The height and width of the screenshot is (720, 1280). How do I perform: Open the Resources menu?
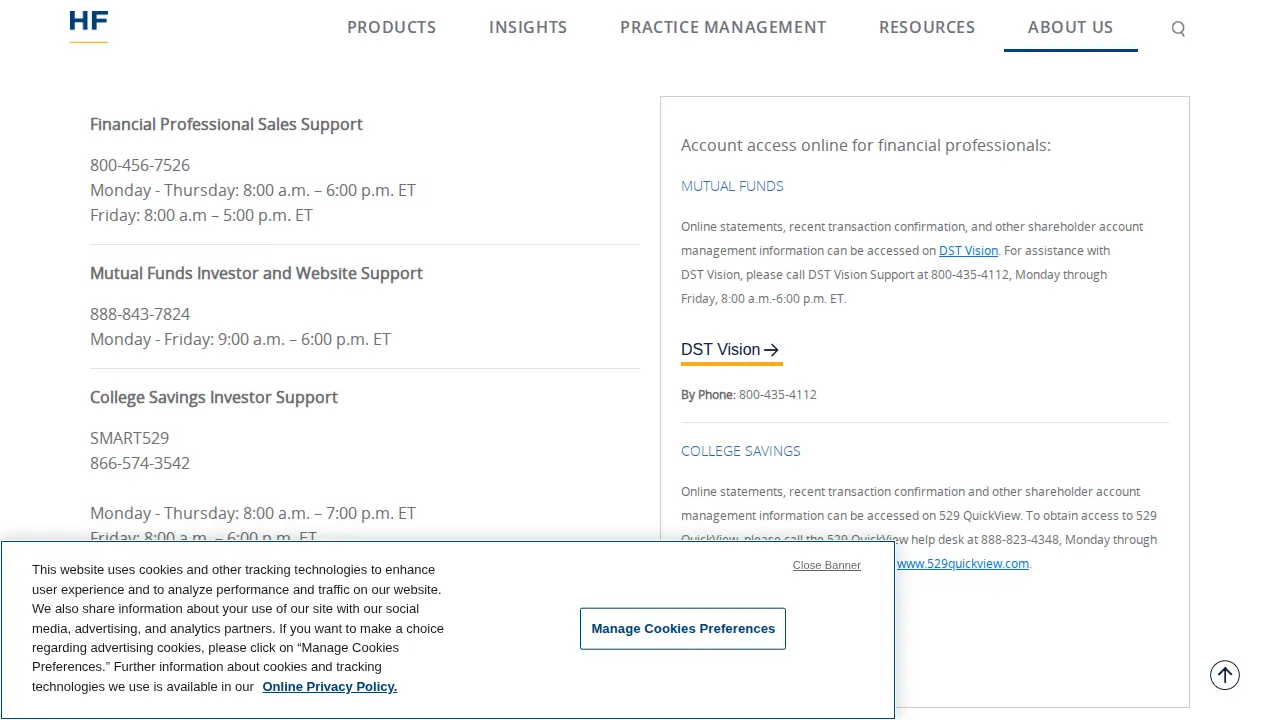tap(927, 27)
